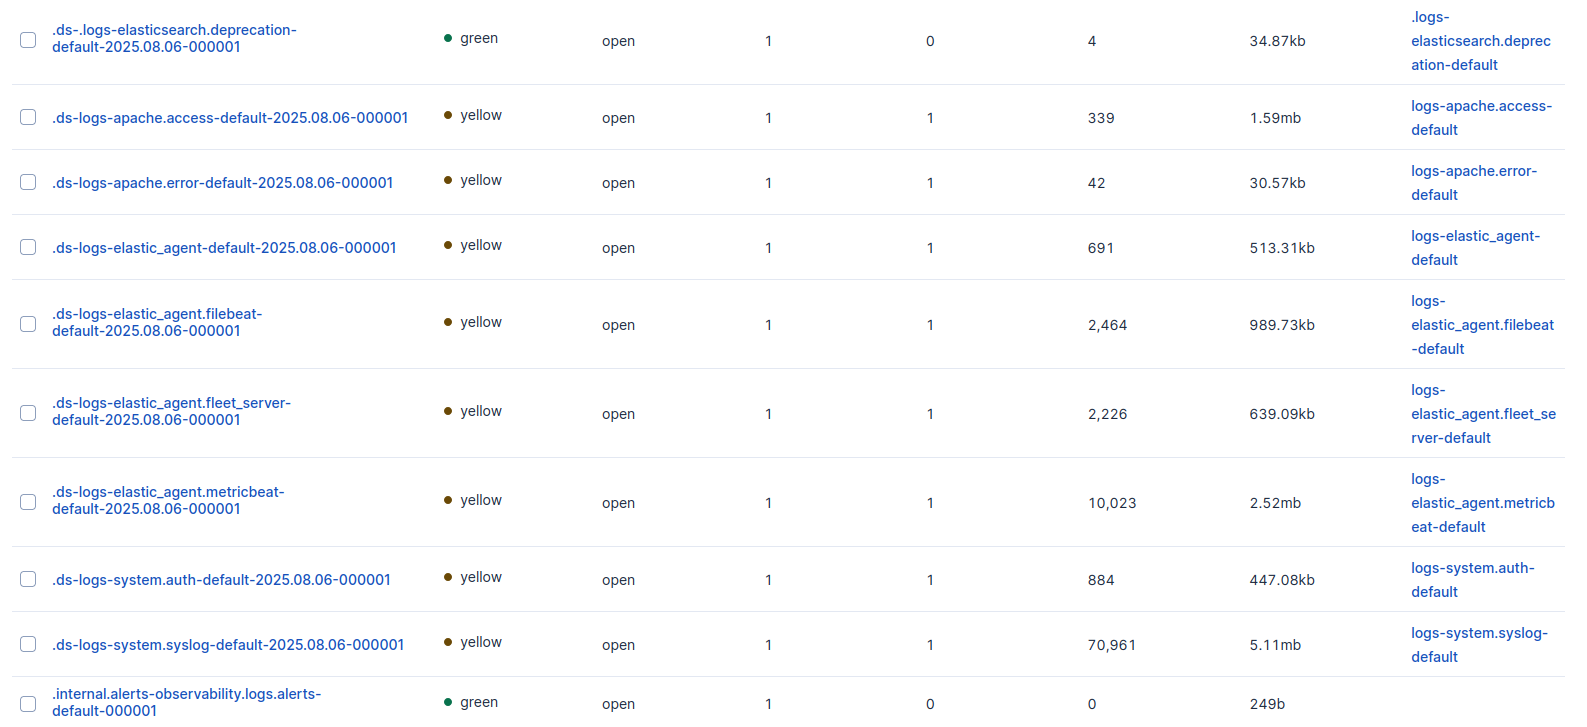Open the .logs-elasticsearch.deprecation-default data stream link
The height and width of the screenshot is (727, 1587).
1480,41
